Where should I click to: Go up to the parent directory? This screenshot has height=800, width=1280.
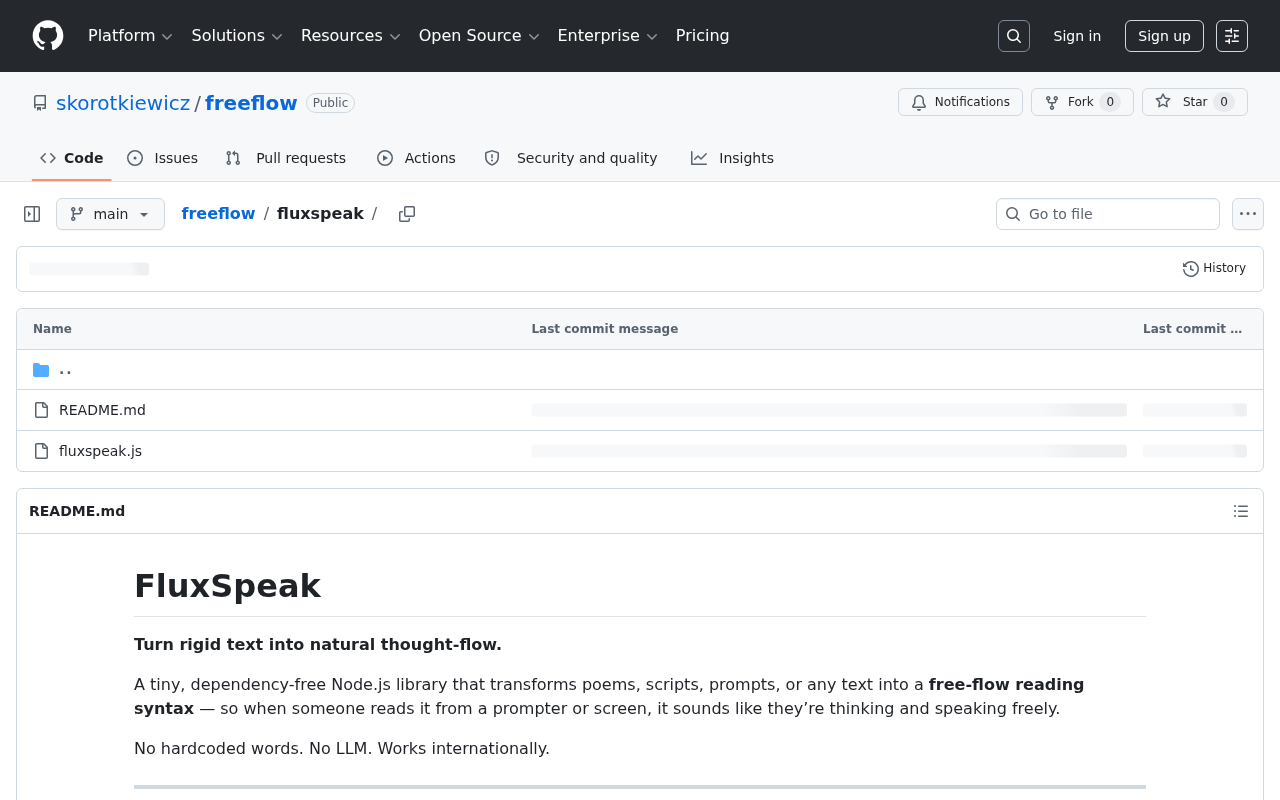click(65, 370)
